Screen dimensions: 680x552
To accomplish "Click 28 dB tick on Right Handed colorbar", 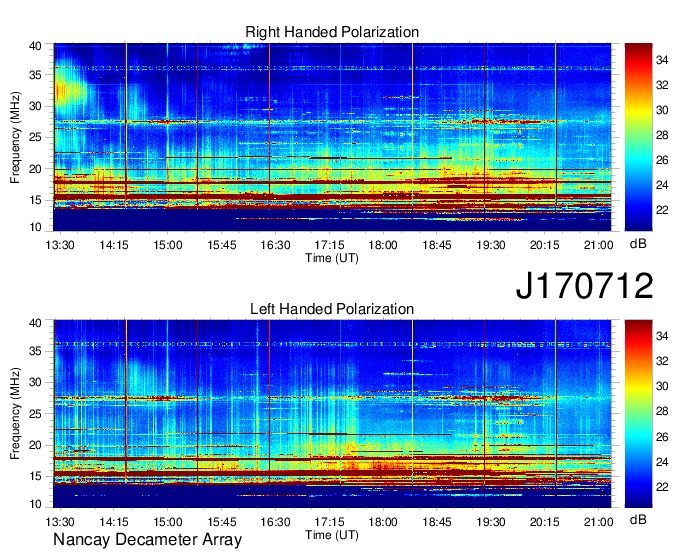I will [662, 135].
